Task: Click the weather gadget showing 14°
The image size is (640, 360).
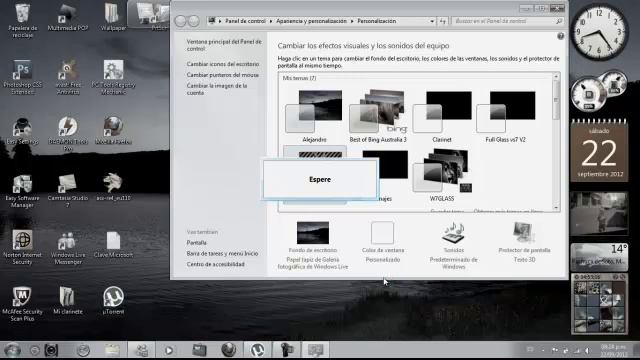Action: click(x=599, y=257)
